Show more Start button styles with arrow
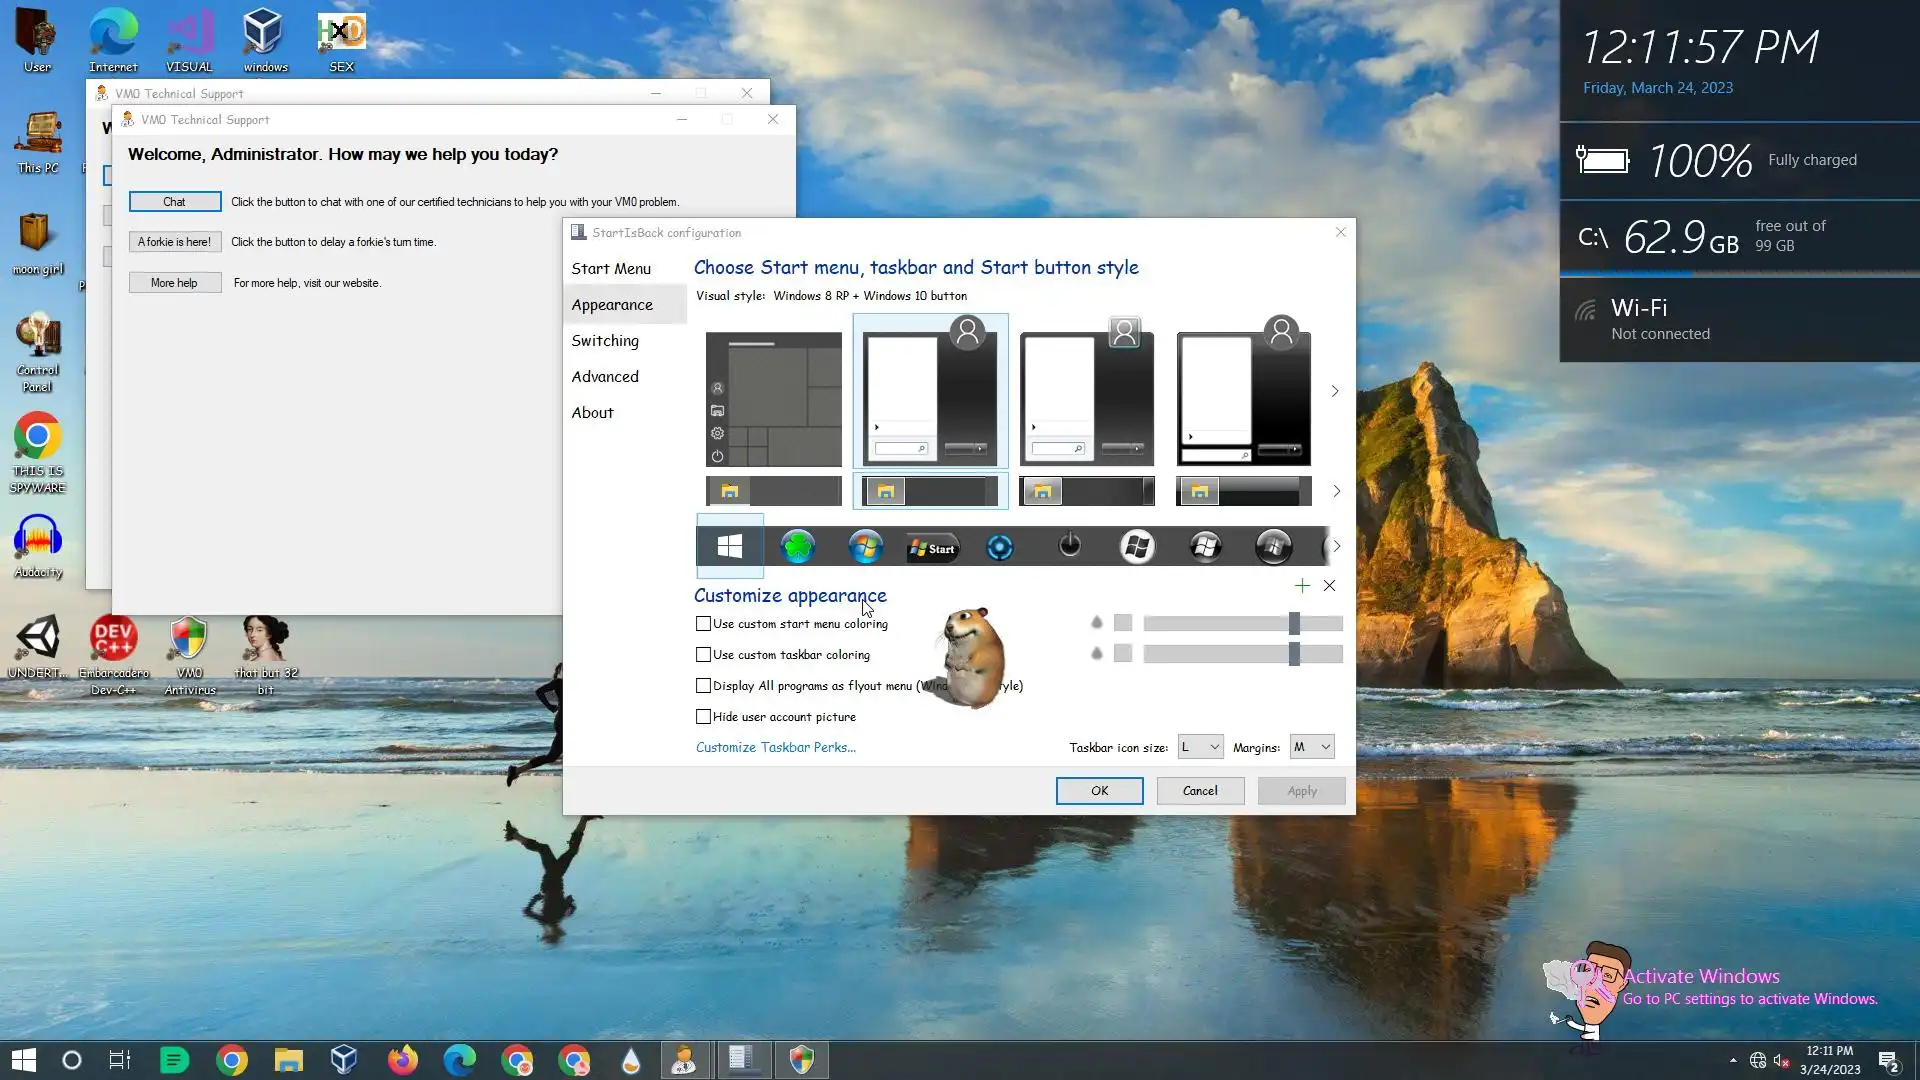The height and width of the screenshot is (1080, 1920). point(1336,547)
